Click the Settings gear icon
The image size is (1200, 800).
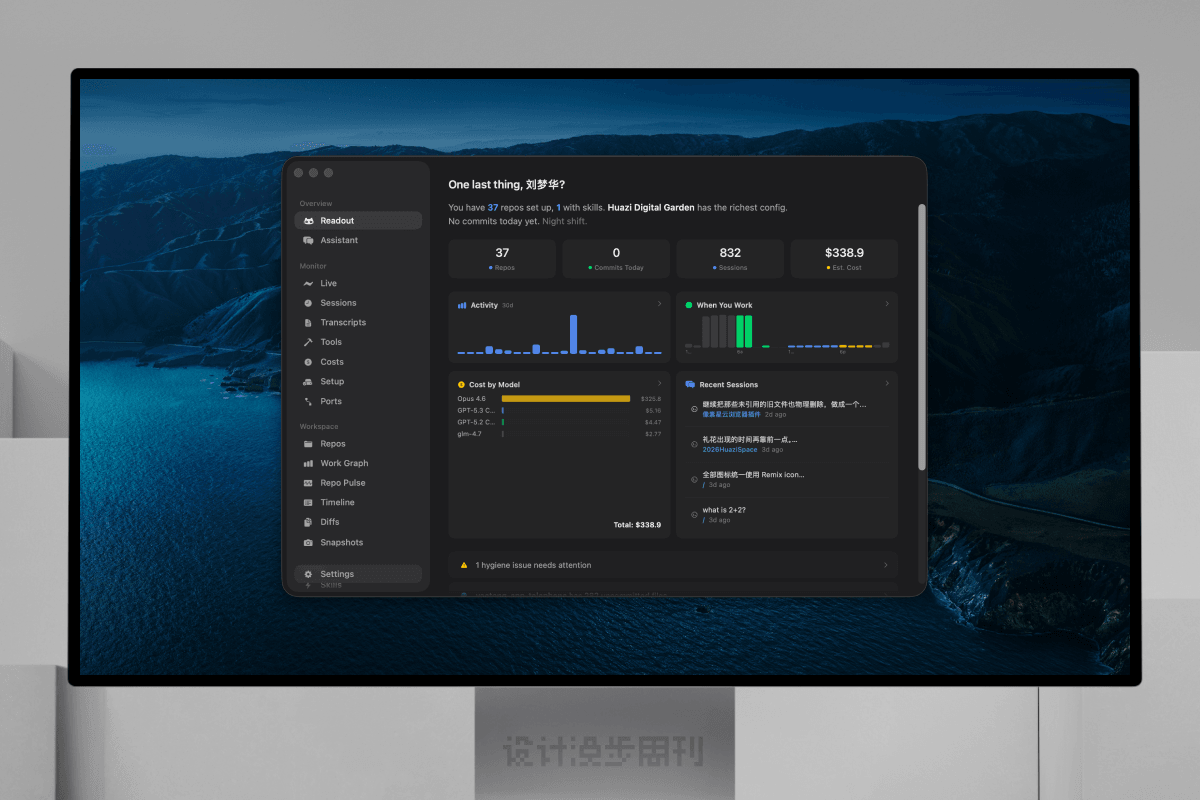point(308,574)
